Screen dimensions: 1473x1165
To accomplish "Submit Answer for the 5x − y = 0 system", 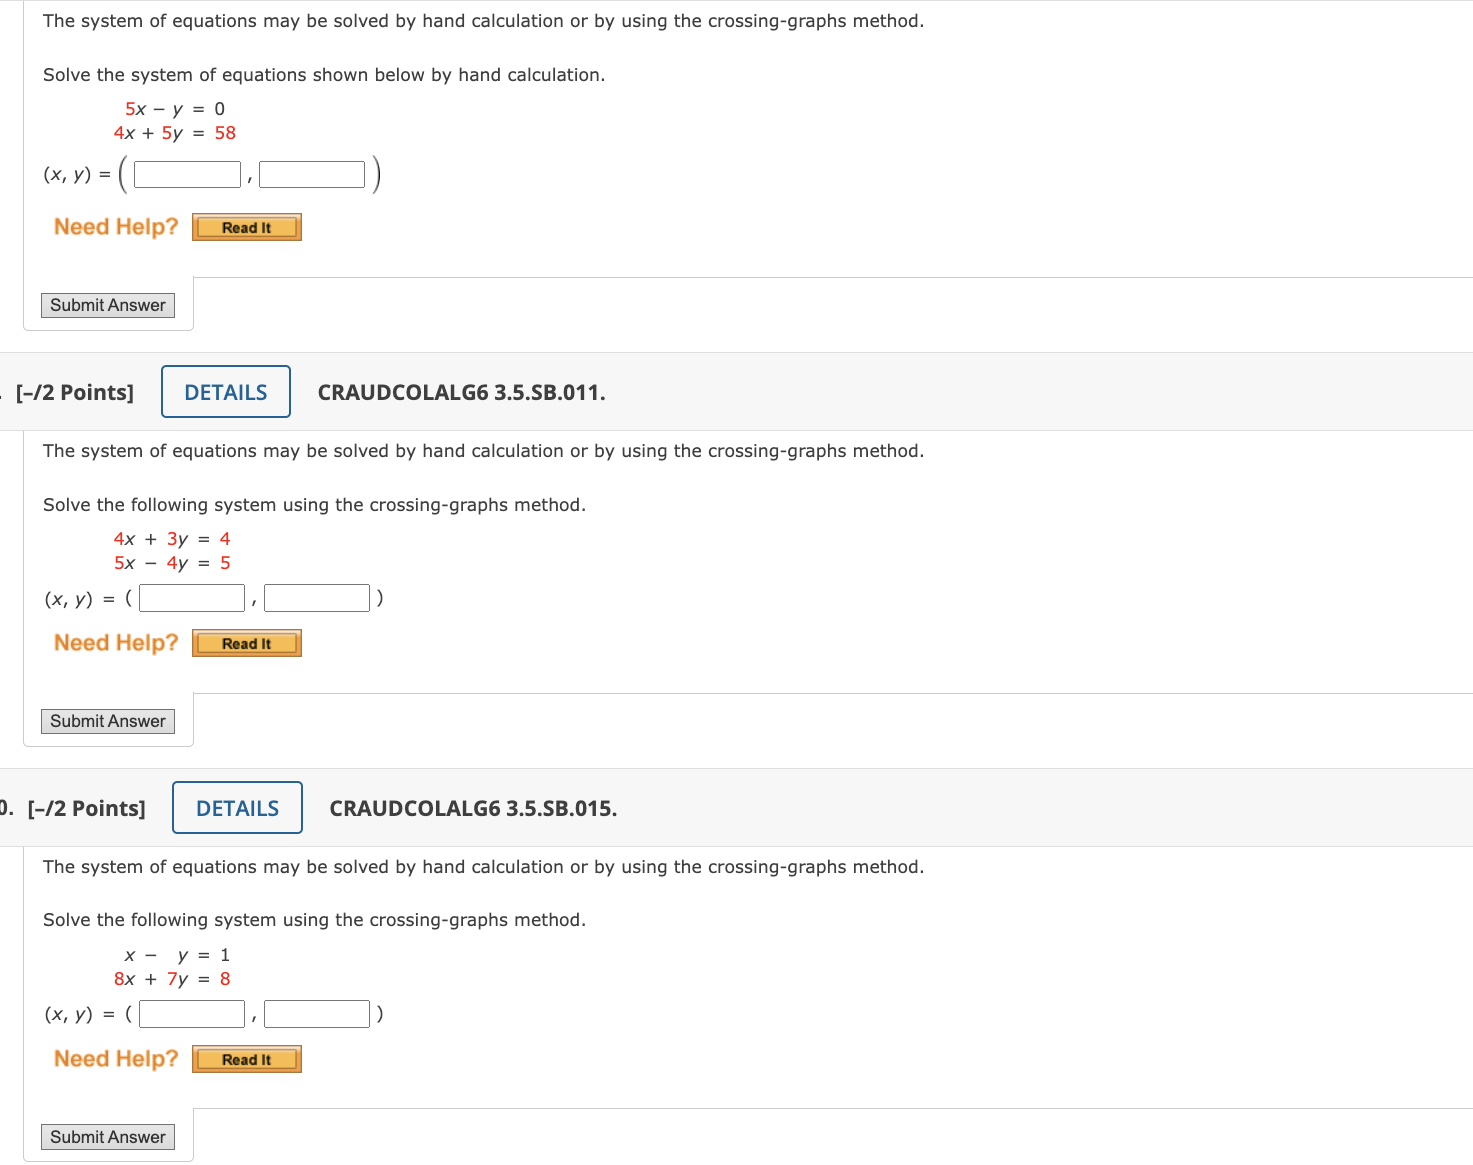I will (x=107, y=305).
